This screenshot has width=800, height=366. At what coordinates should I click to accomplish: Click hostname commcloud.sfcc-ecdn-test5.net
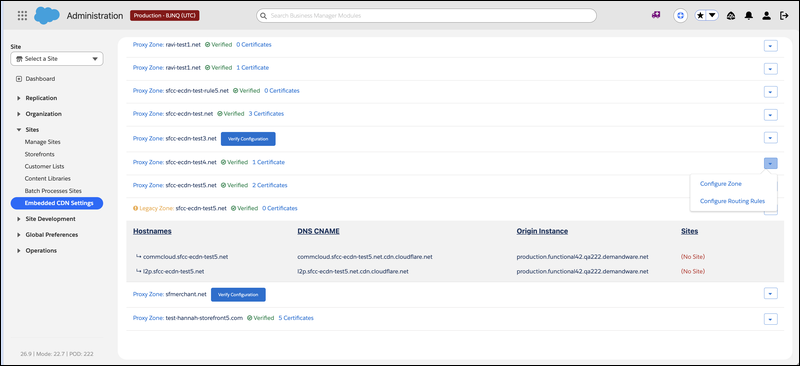[x=186, y=257]
